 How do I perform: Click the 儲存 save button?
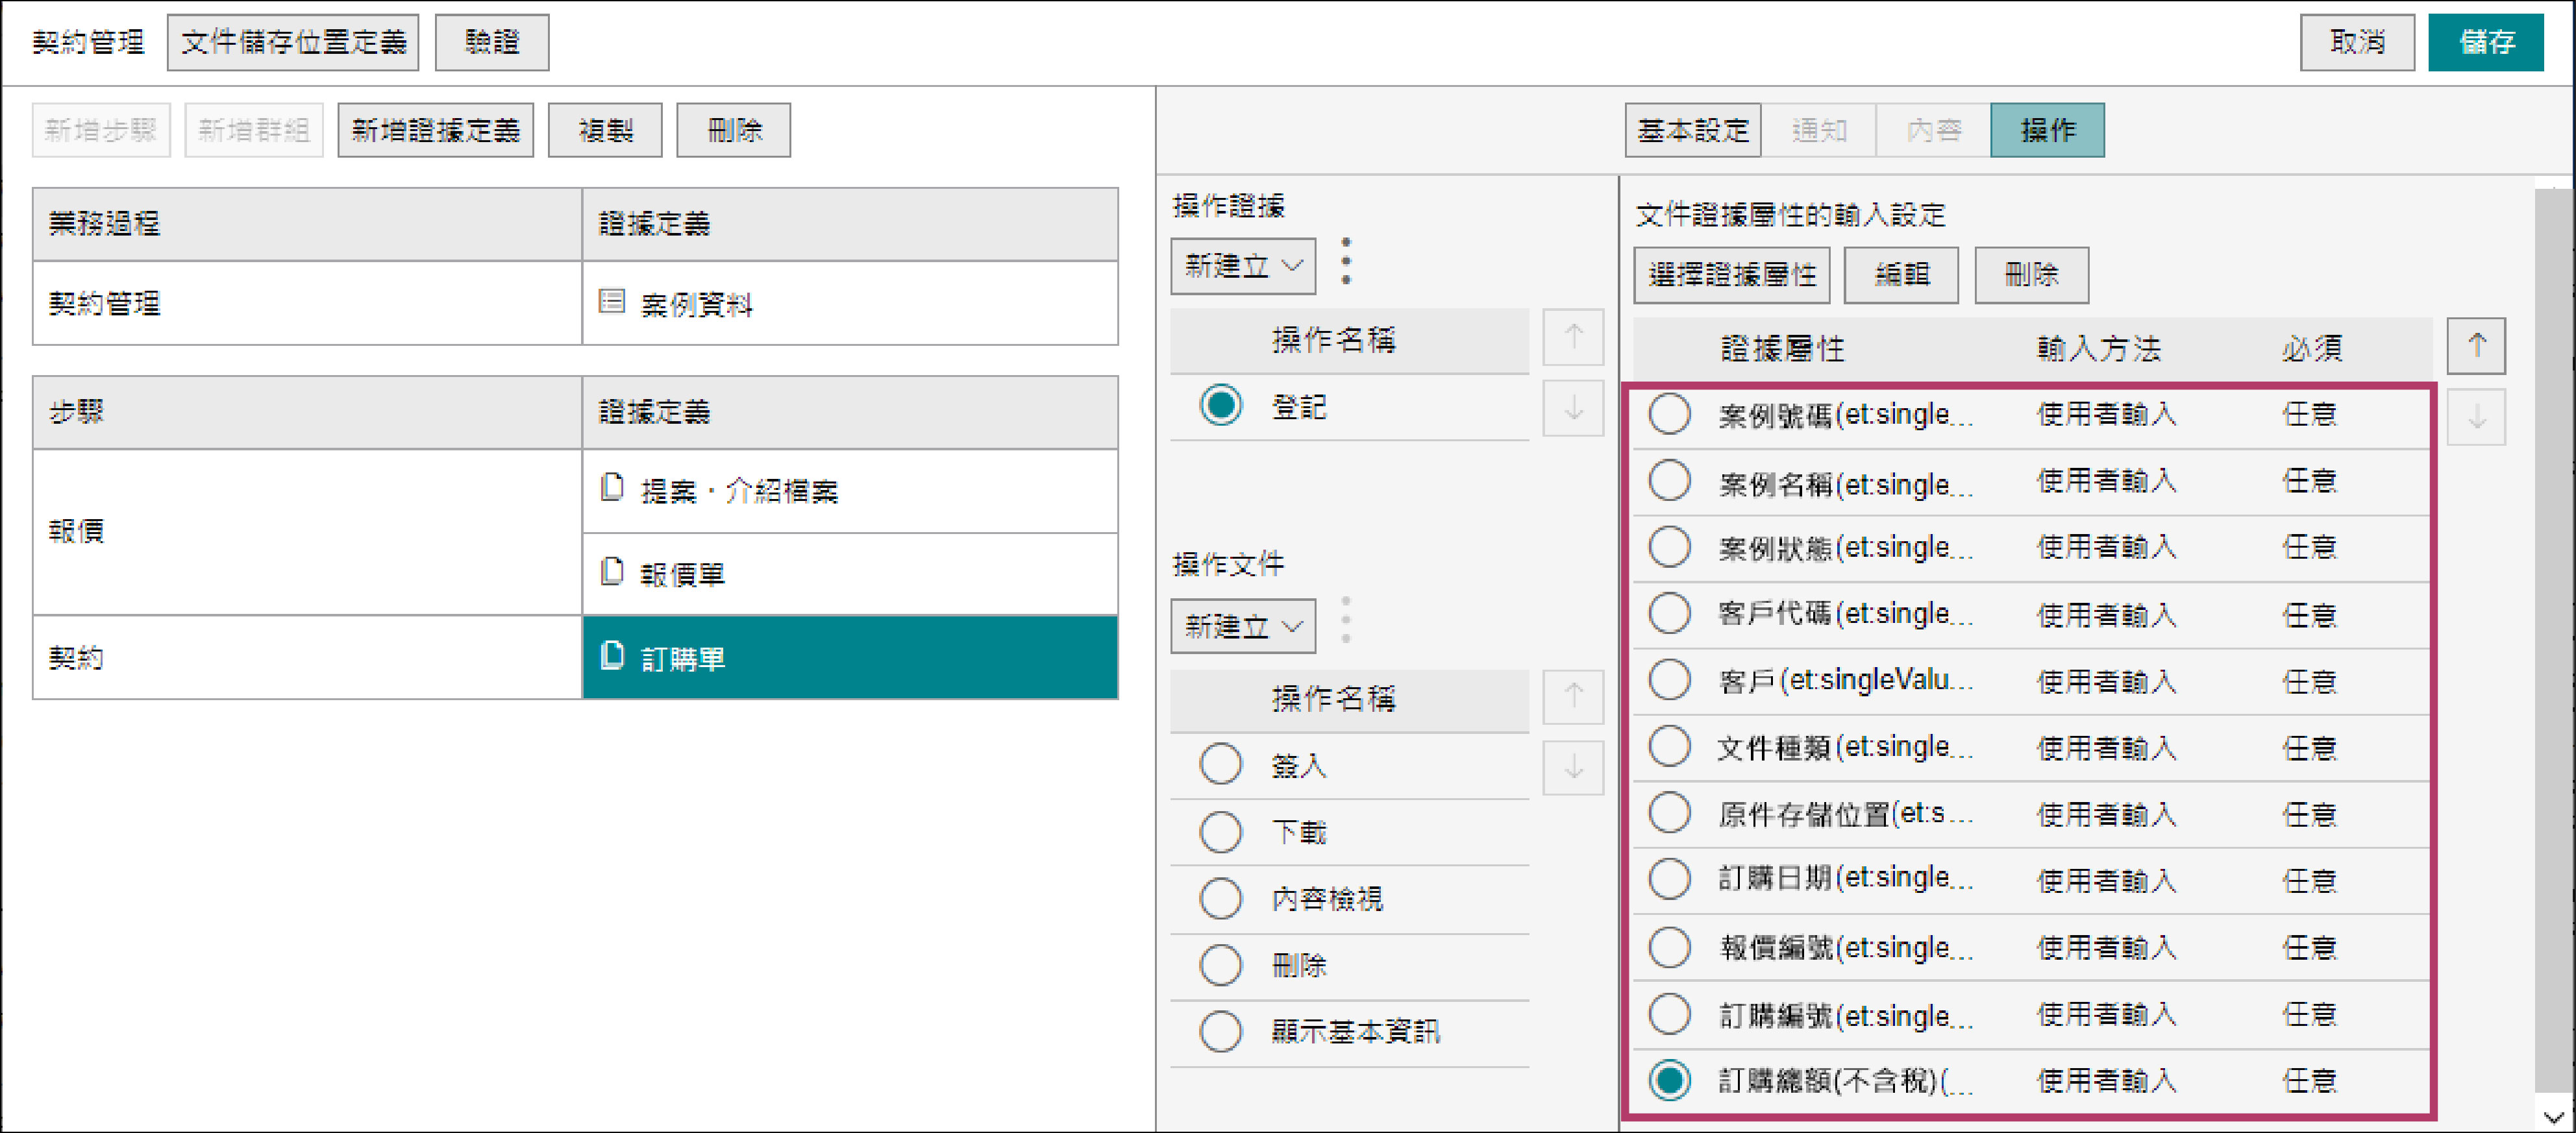pyautogui.click(x=2485, y=42)
